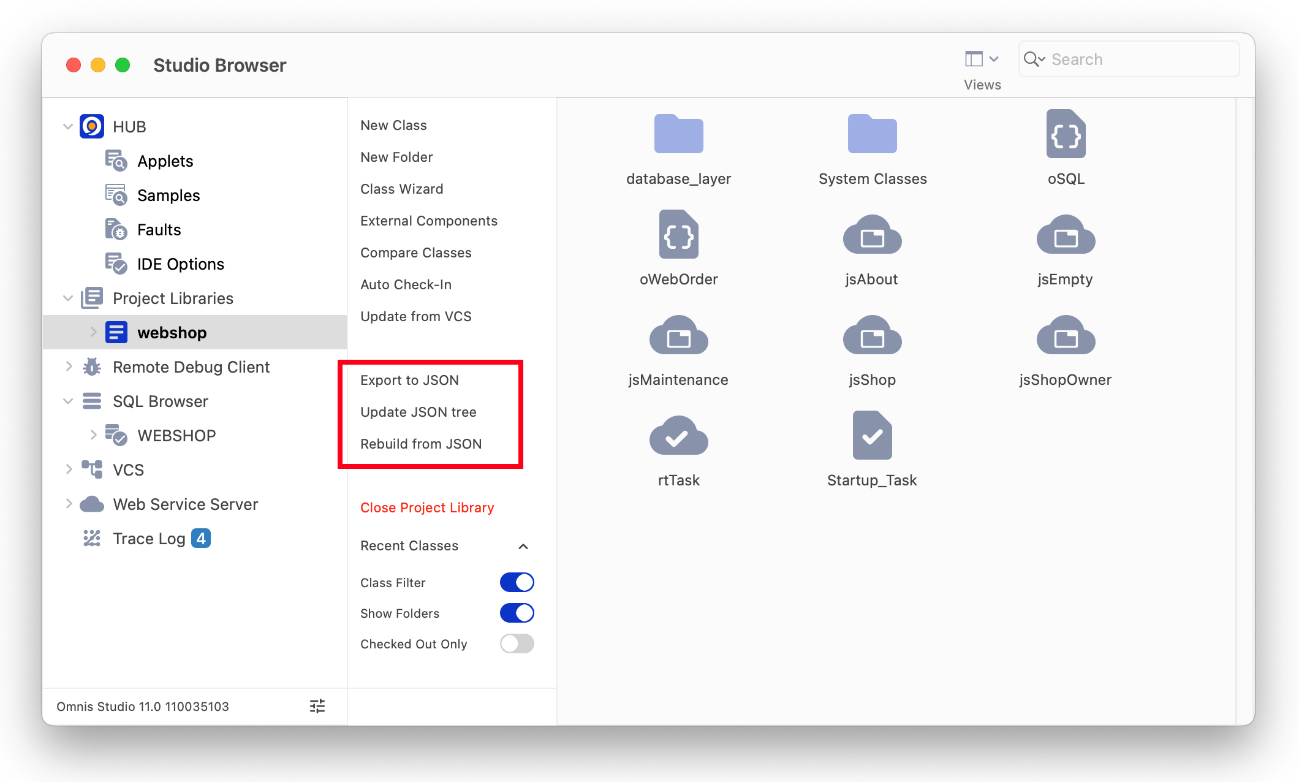The height and width of the screenshot is (782, 1299).
Task: Collapse the Project Libraries node
Action: coord(68,298)
